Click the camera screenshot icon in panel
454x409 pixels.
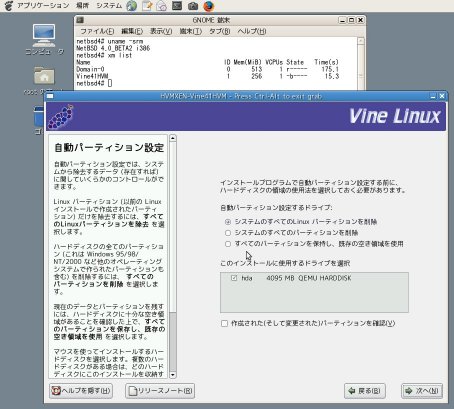click(x=193, y=6)
